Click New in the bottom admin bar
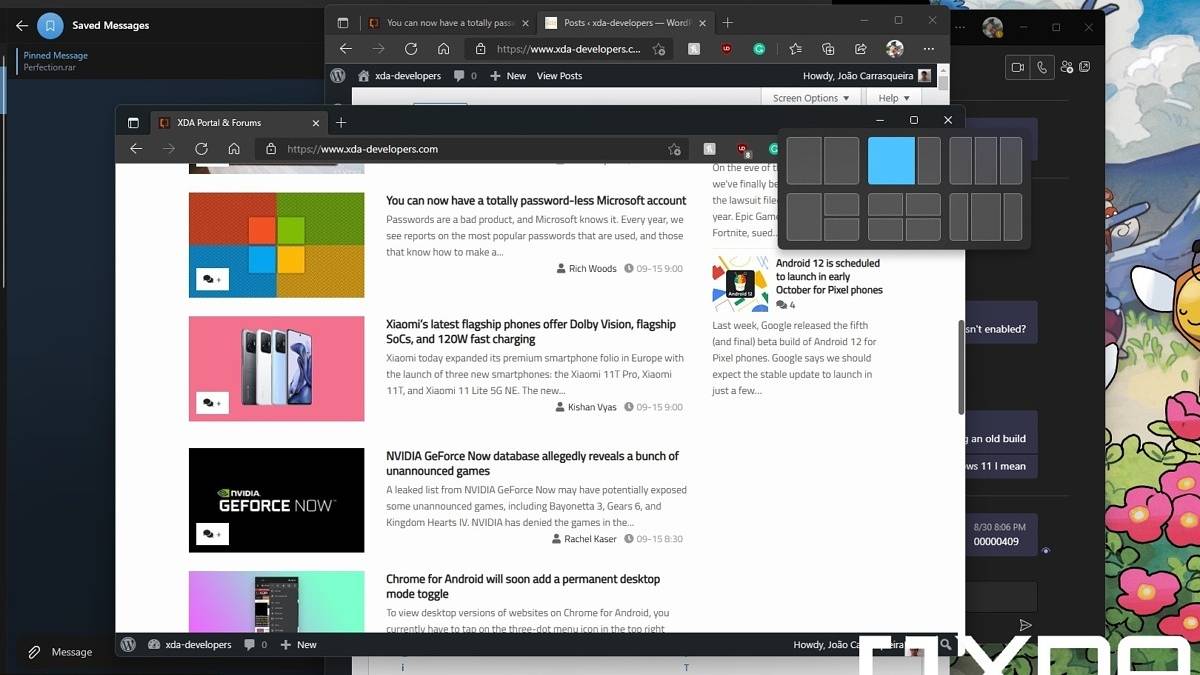This screenshot has height=675, width=1200. coord(299,645)
